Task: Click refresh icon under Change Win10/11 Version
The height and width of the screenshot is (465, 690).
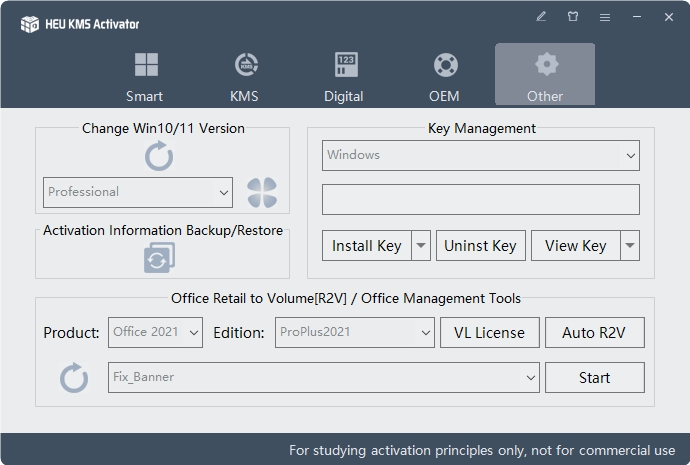Action: coord(159,156)
